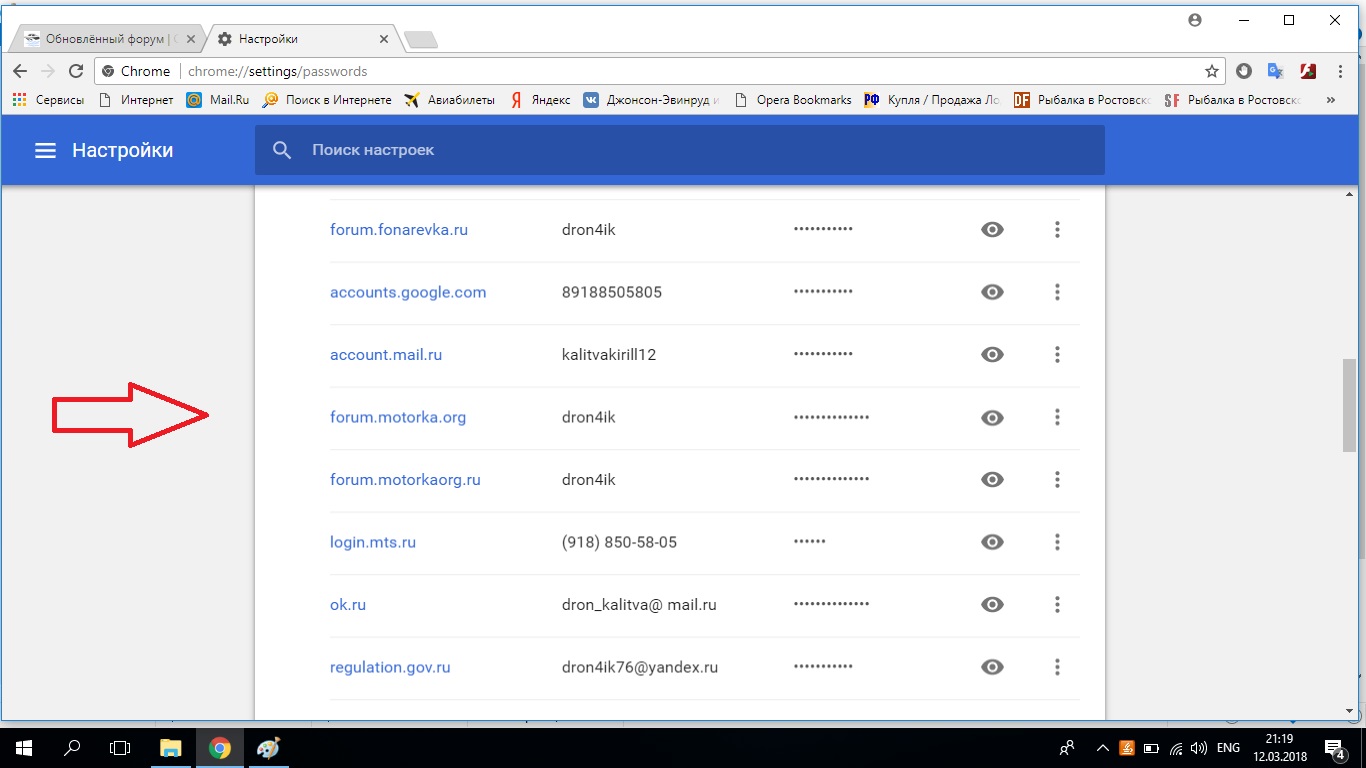1366x768 pixels.
Task: Open the Settings hamburger menu
Action: [45, 150]
